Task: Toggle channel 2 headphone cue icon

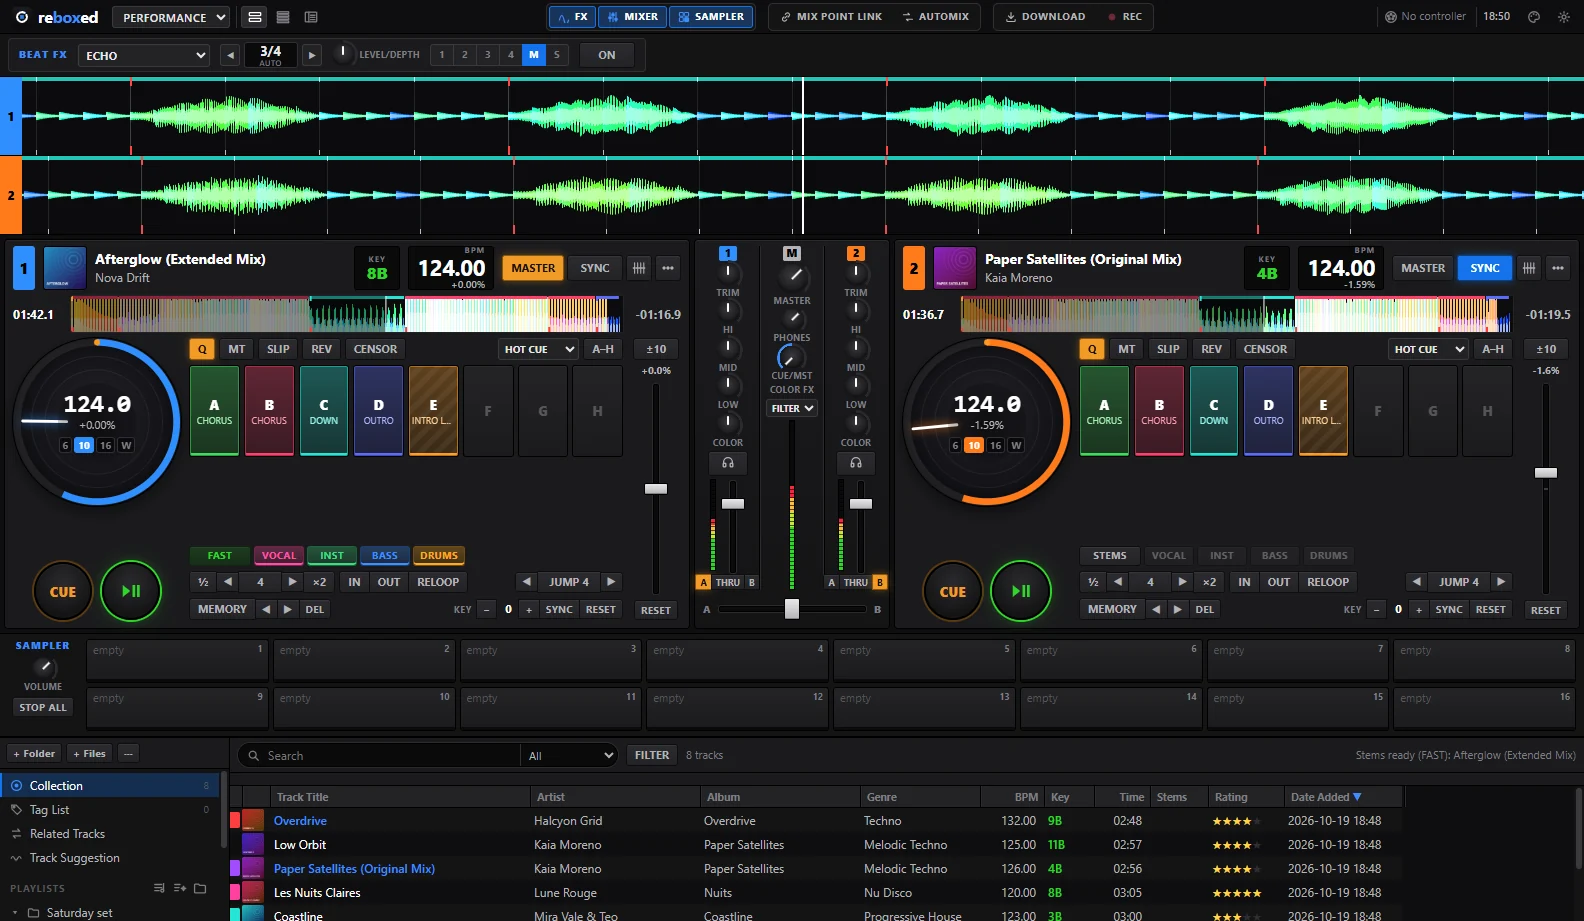Action: (x=856, y=463)
